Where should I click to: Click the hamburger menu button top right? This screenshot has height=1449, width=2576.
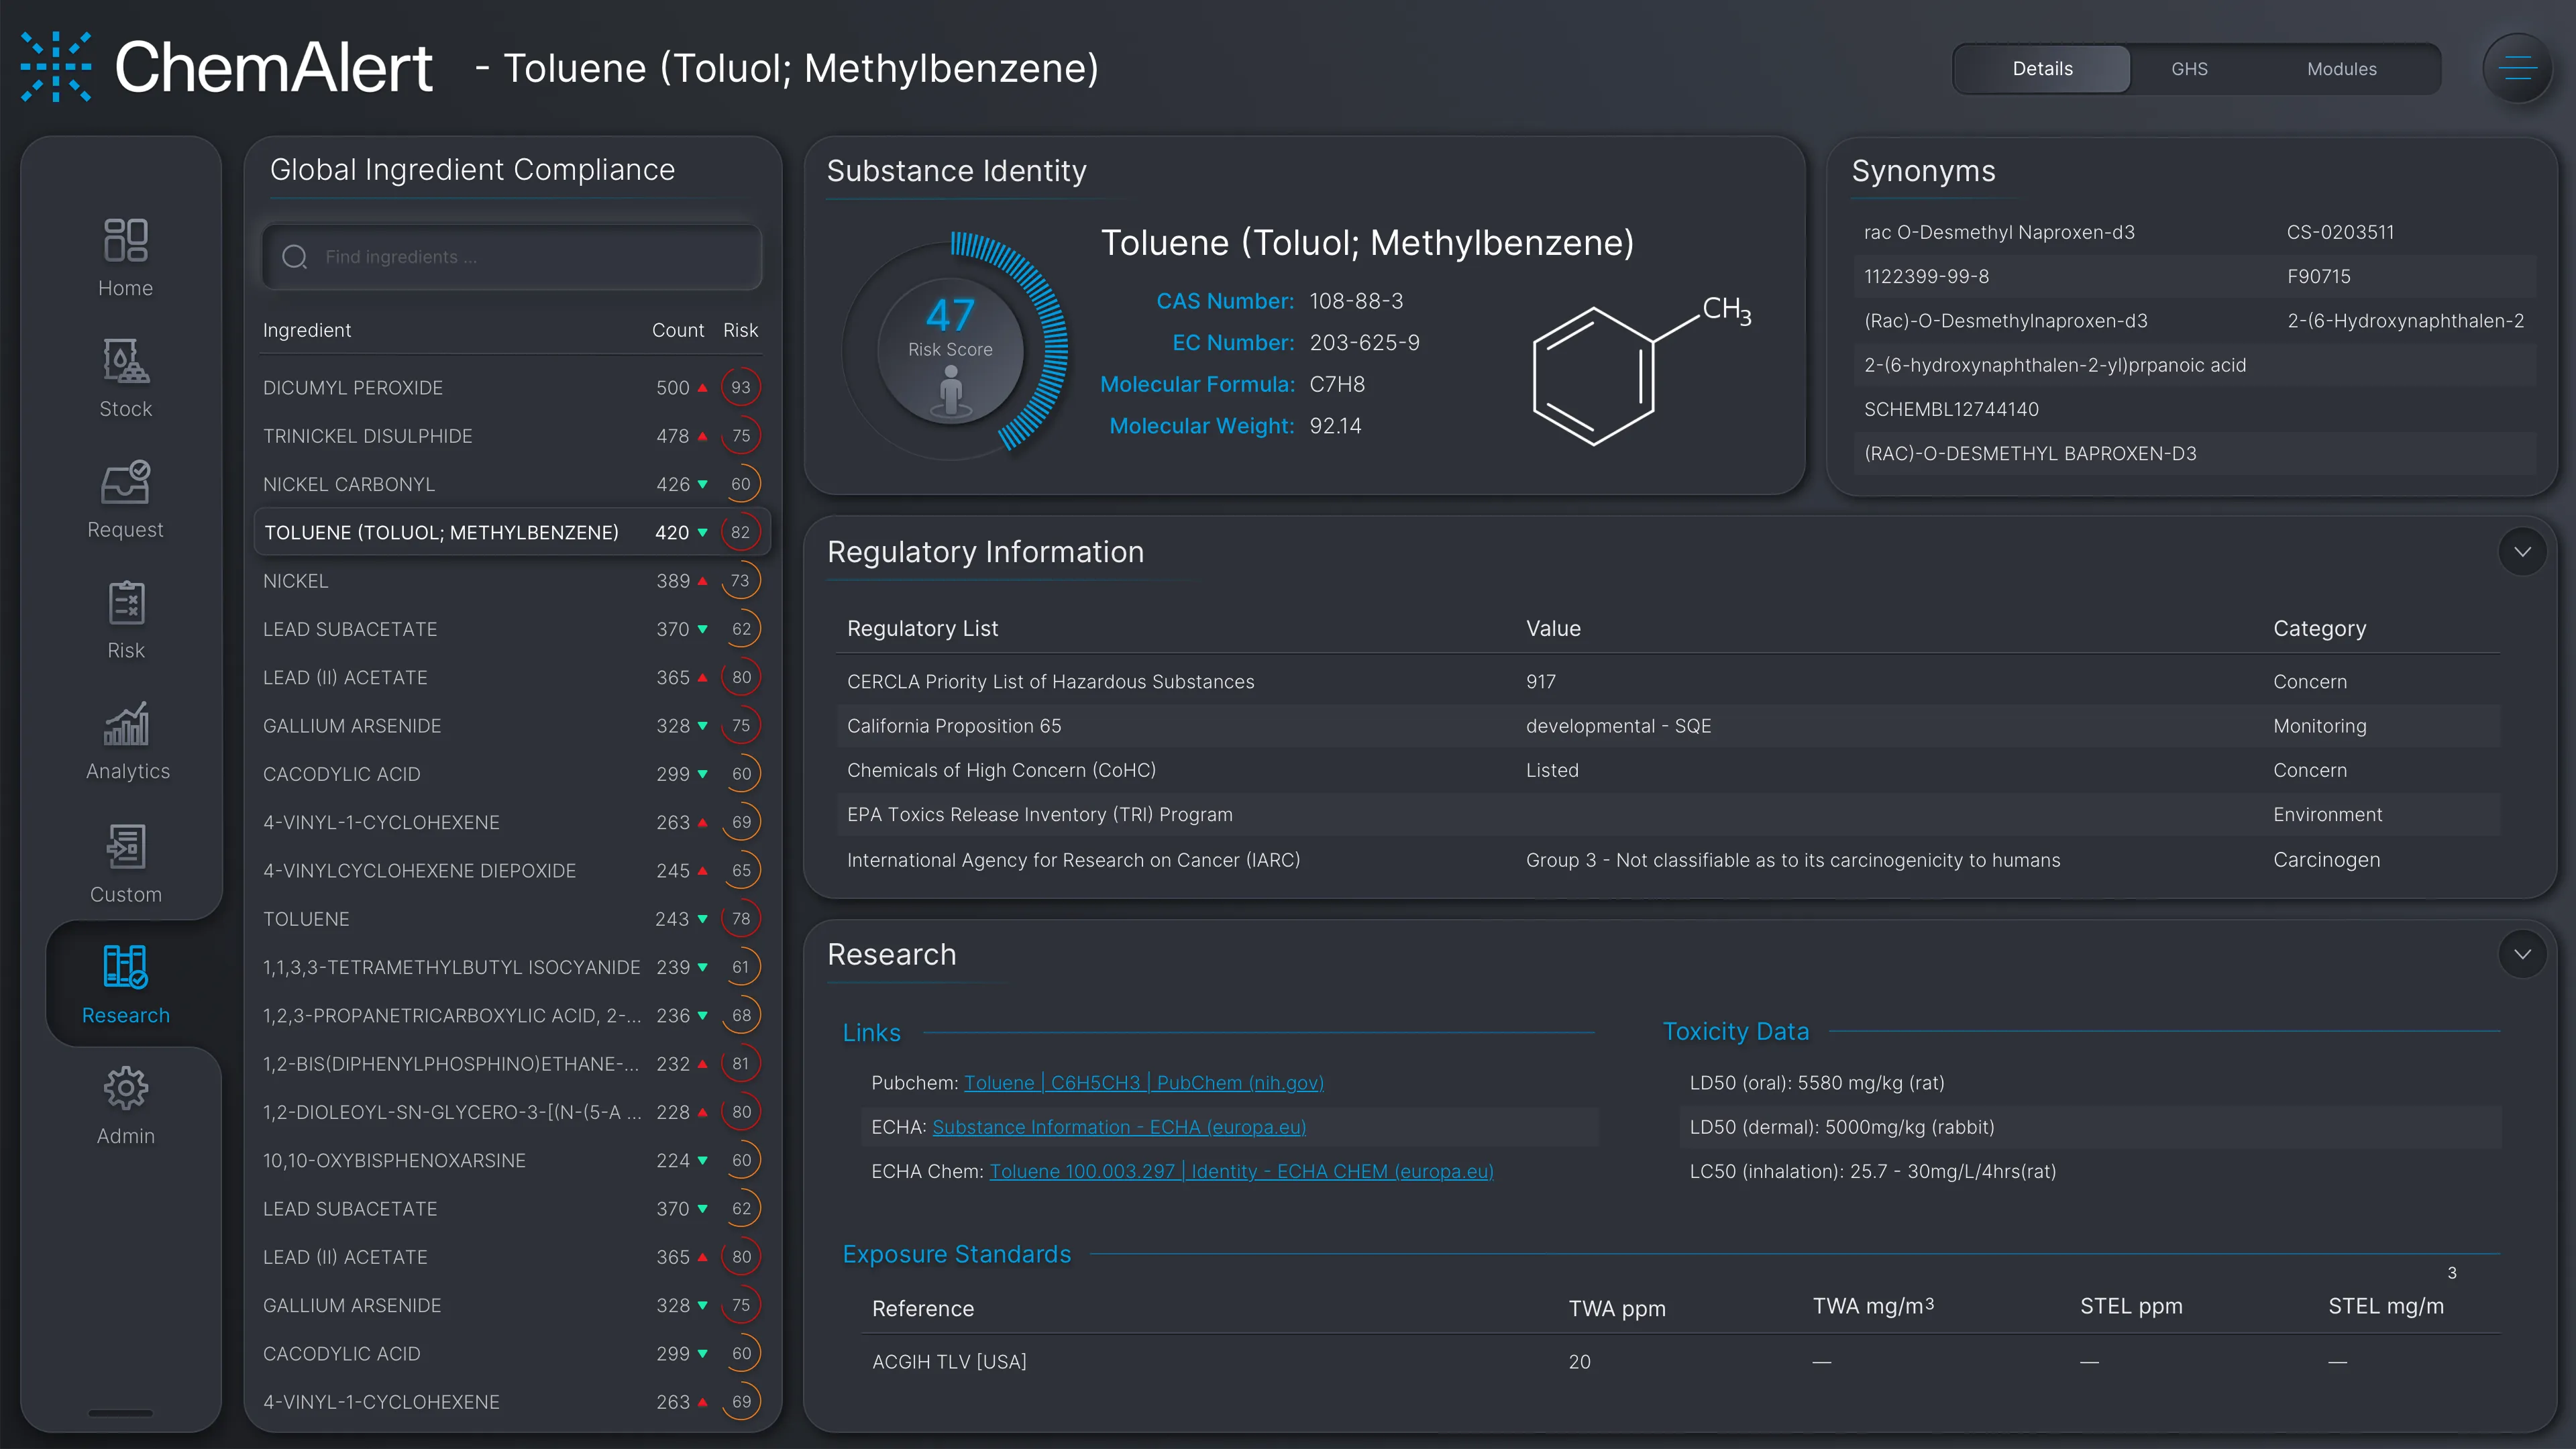[x=2517, y=69]
